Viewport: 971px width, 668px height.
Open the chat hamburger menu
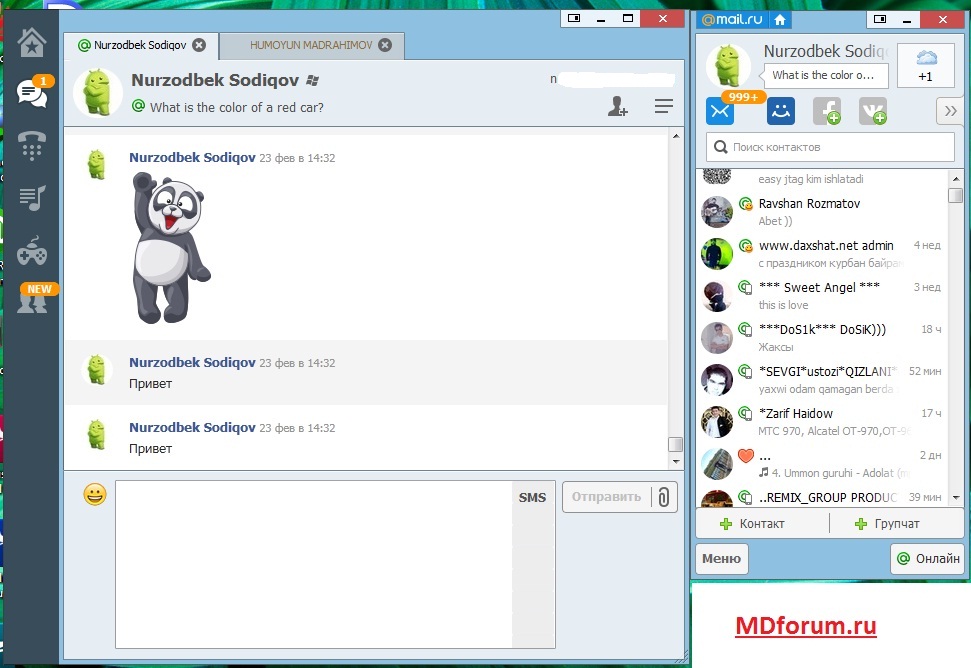tap(663, 107)
